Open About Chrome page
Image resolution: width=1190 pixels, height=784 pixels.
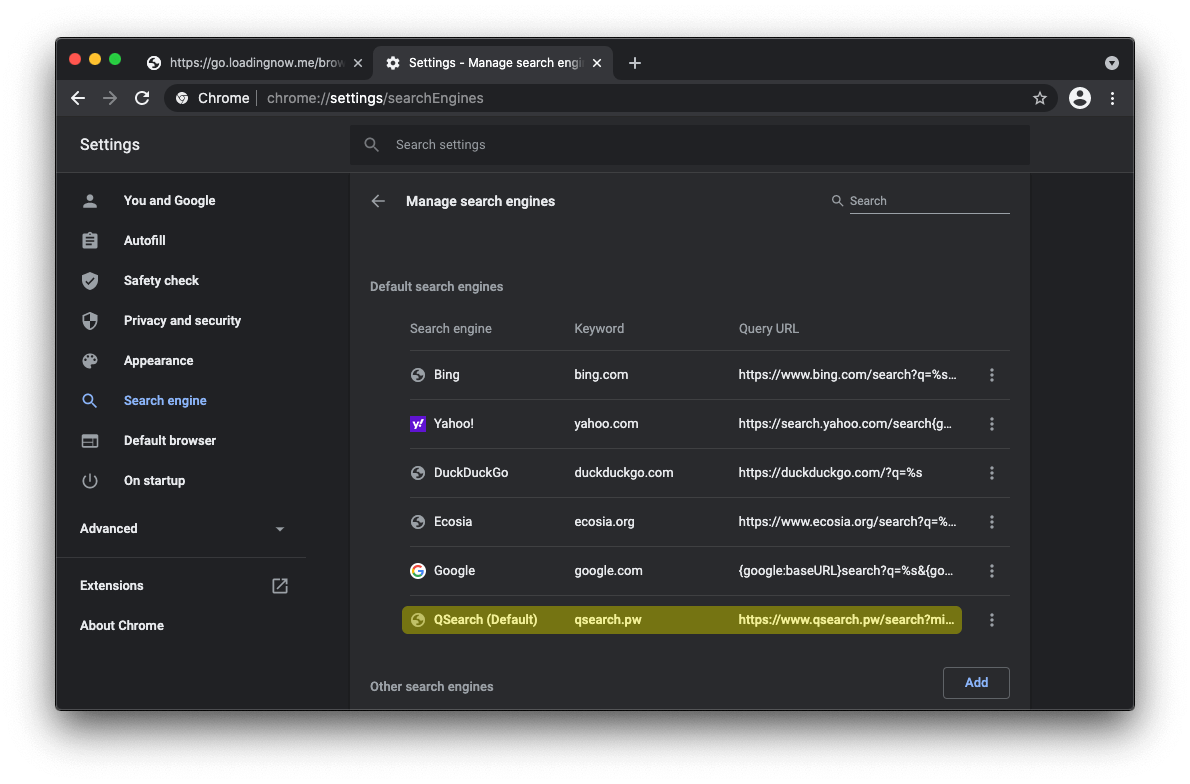[121, 626]
